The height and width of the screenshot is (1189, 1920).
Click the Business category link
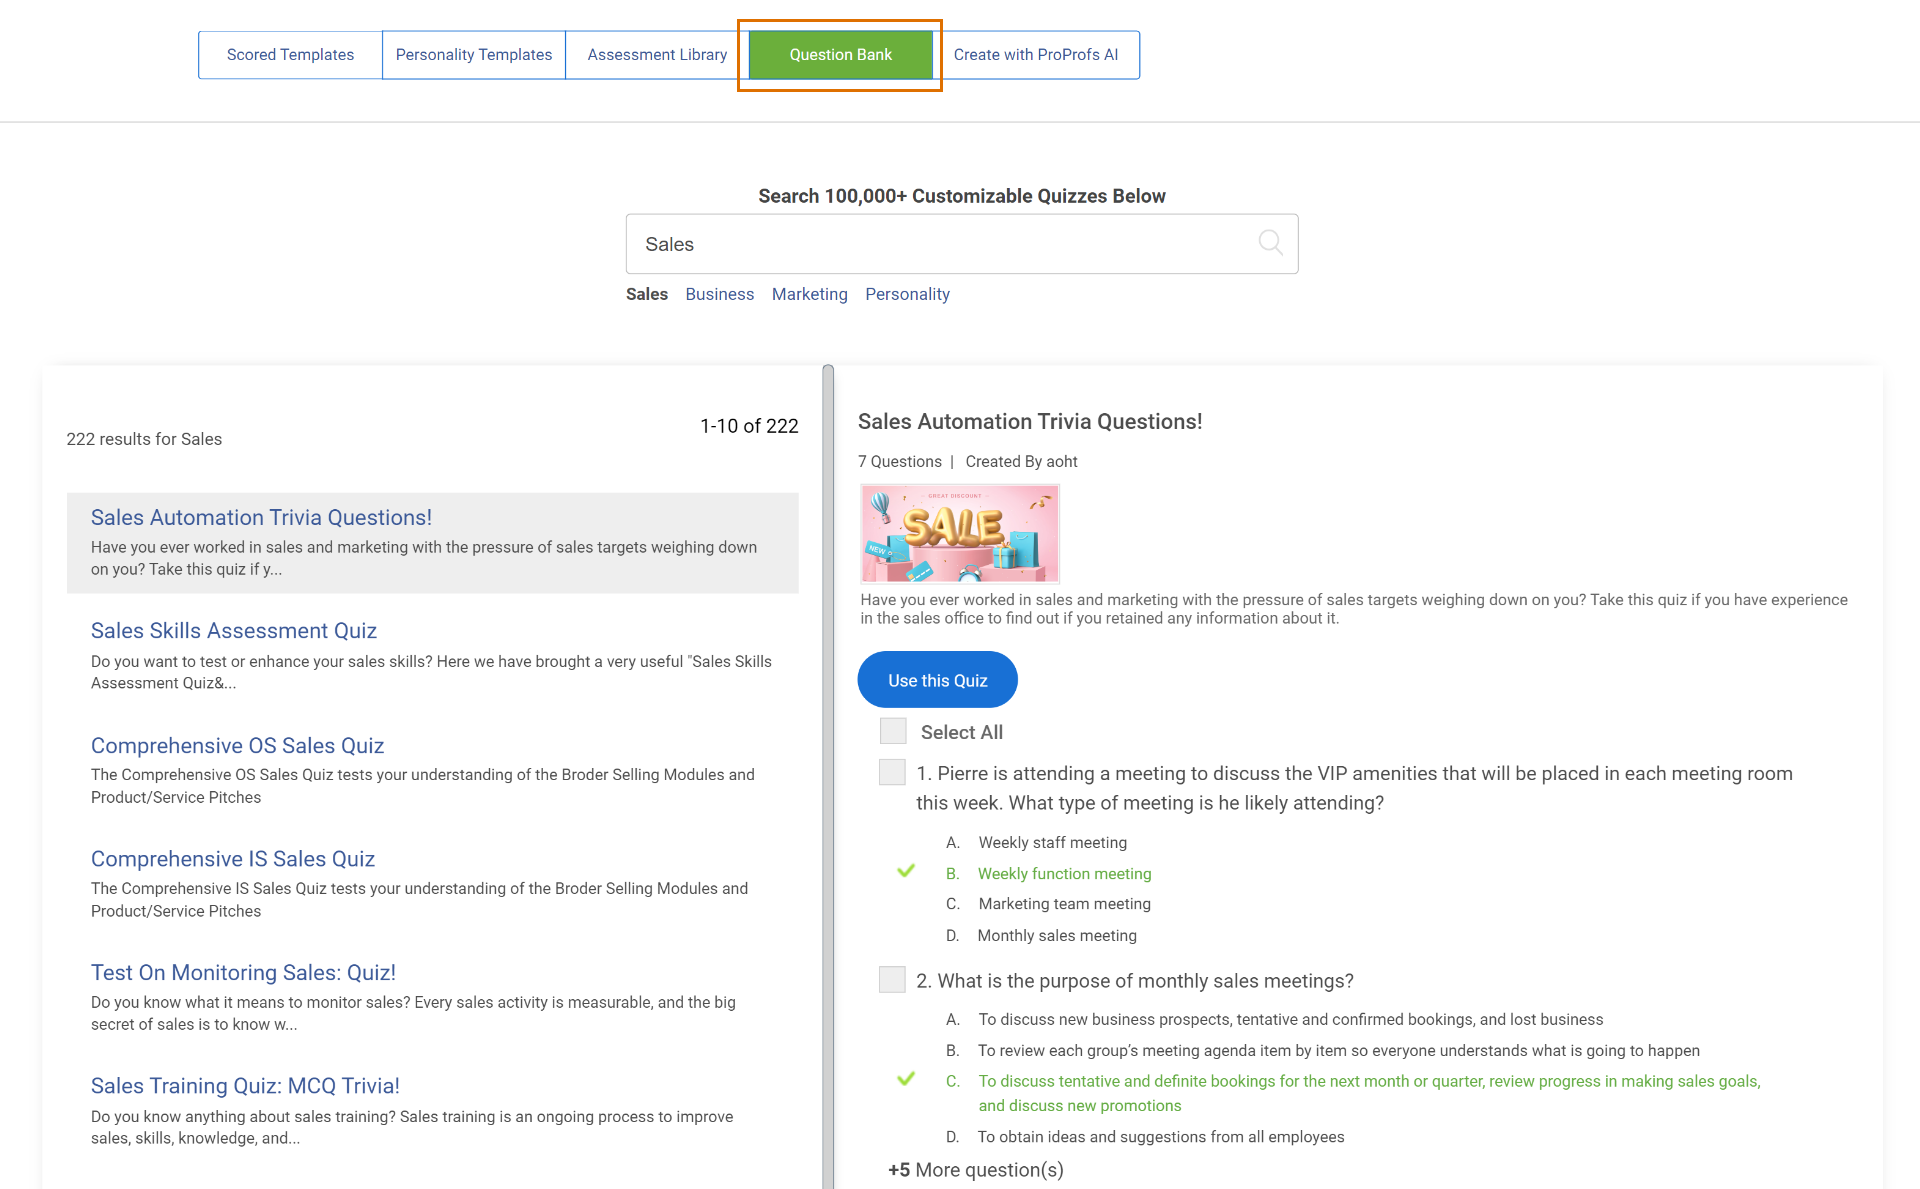[719, 294]
